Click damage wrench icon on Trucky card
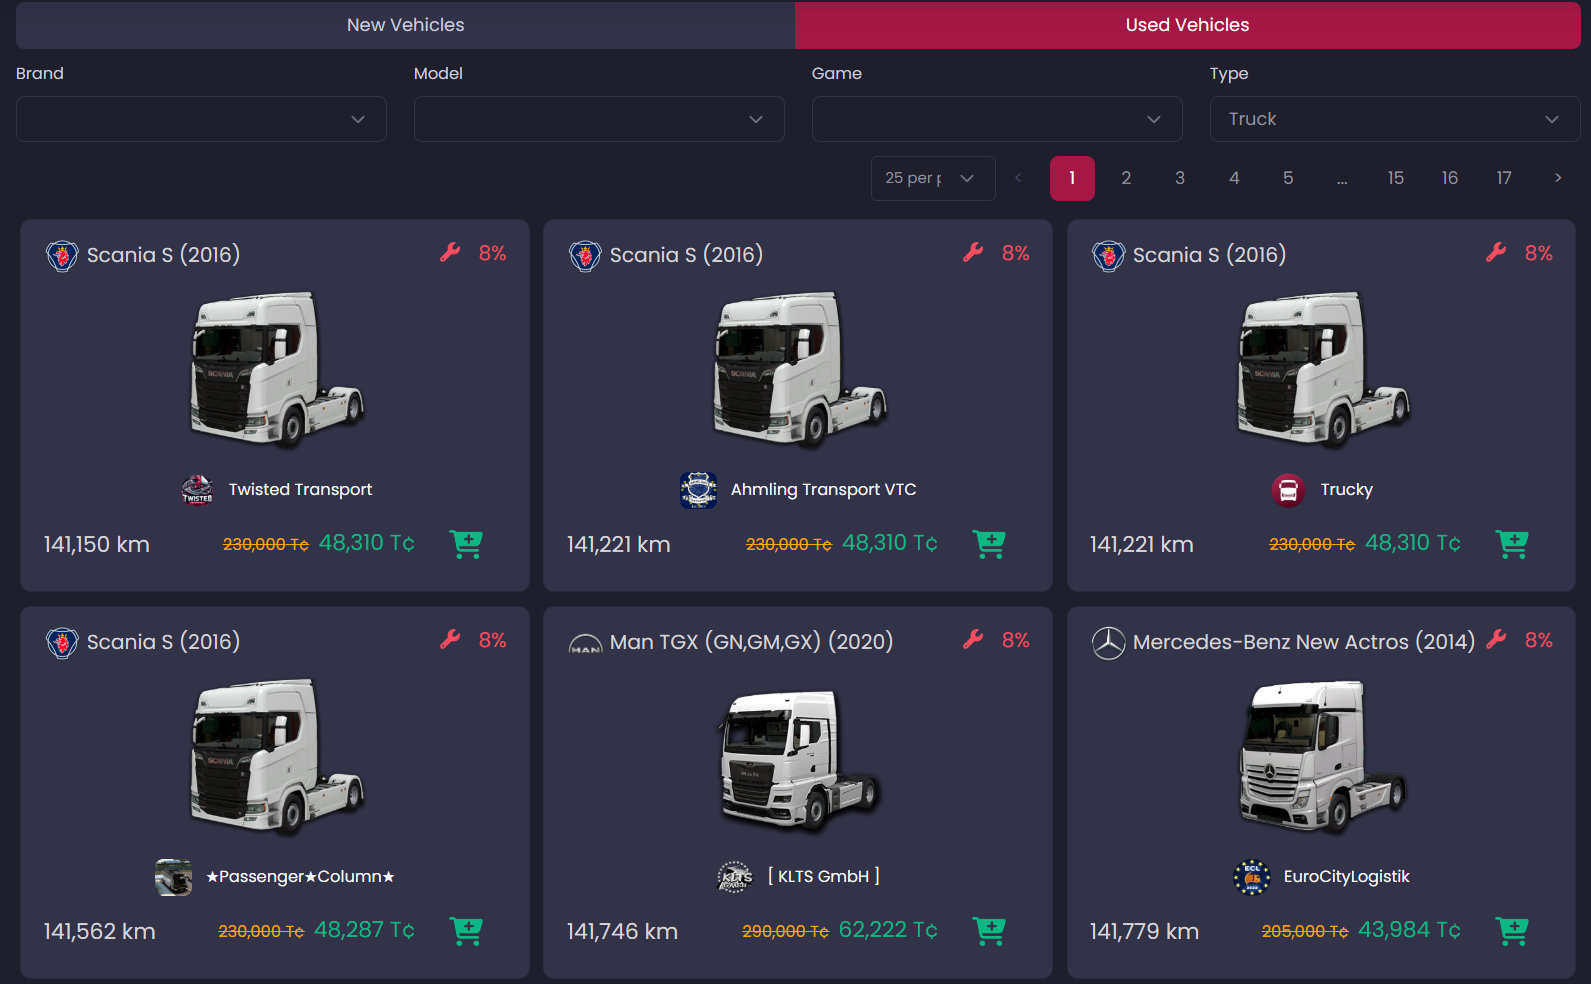 click(1497, 253)
